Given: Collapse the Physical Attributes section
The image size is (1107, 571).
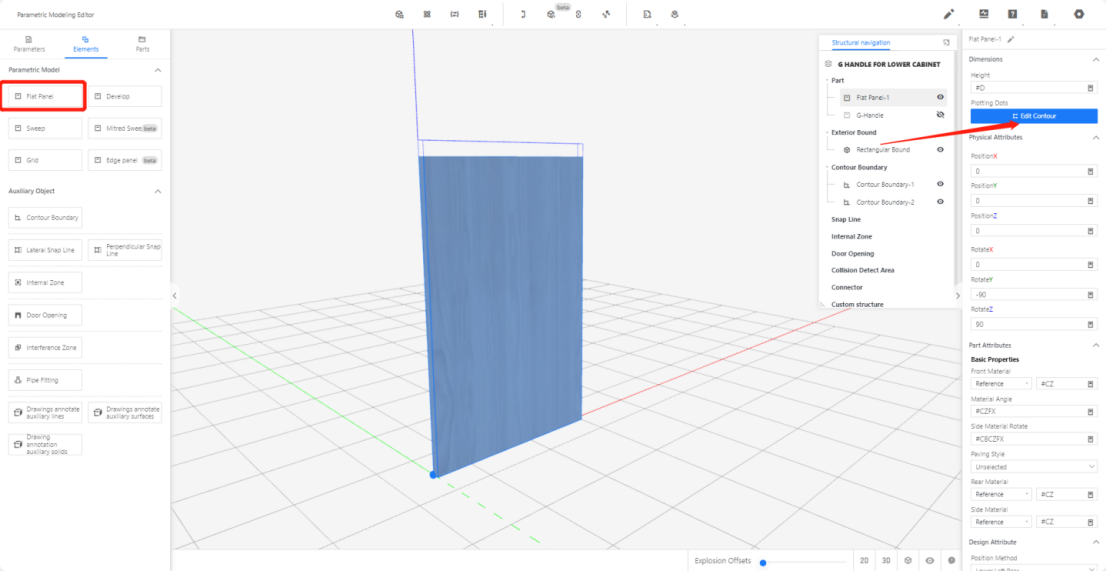Looking at the screenshot, I should [1095, 138].
